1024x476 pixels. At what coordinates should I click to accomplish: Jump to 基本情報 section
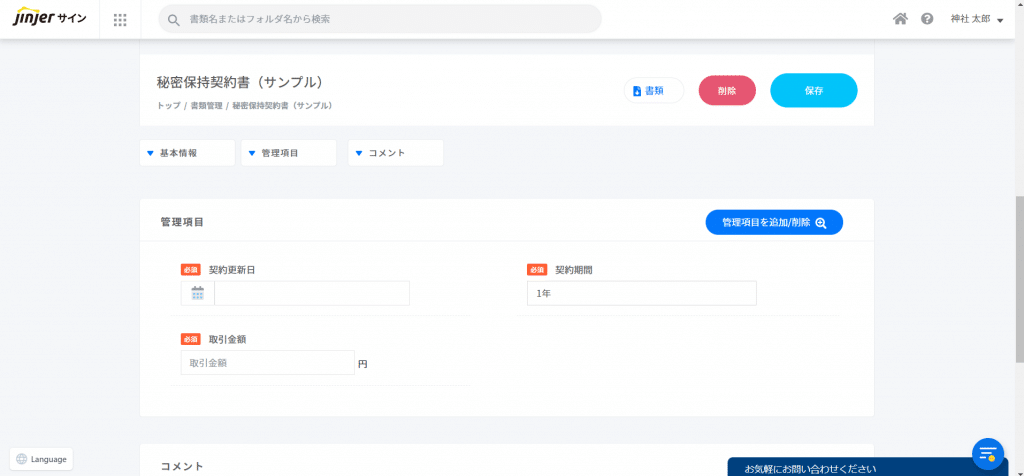coord(186,153)
